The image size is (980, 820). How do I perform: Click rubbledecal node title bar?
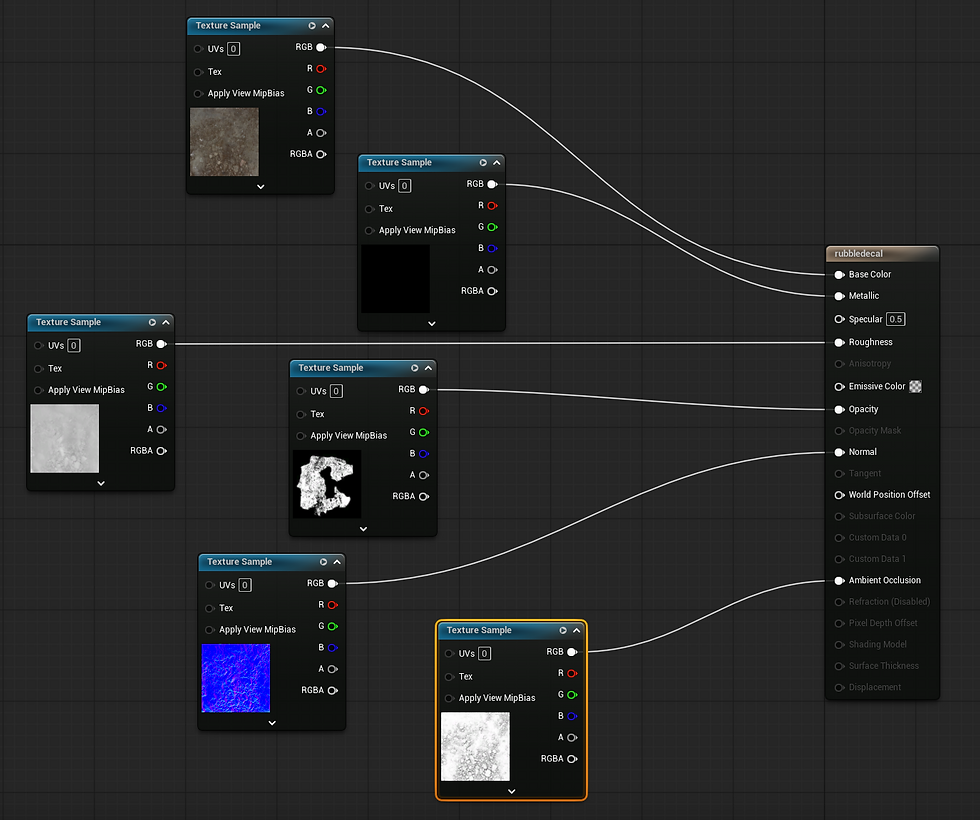882,254
